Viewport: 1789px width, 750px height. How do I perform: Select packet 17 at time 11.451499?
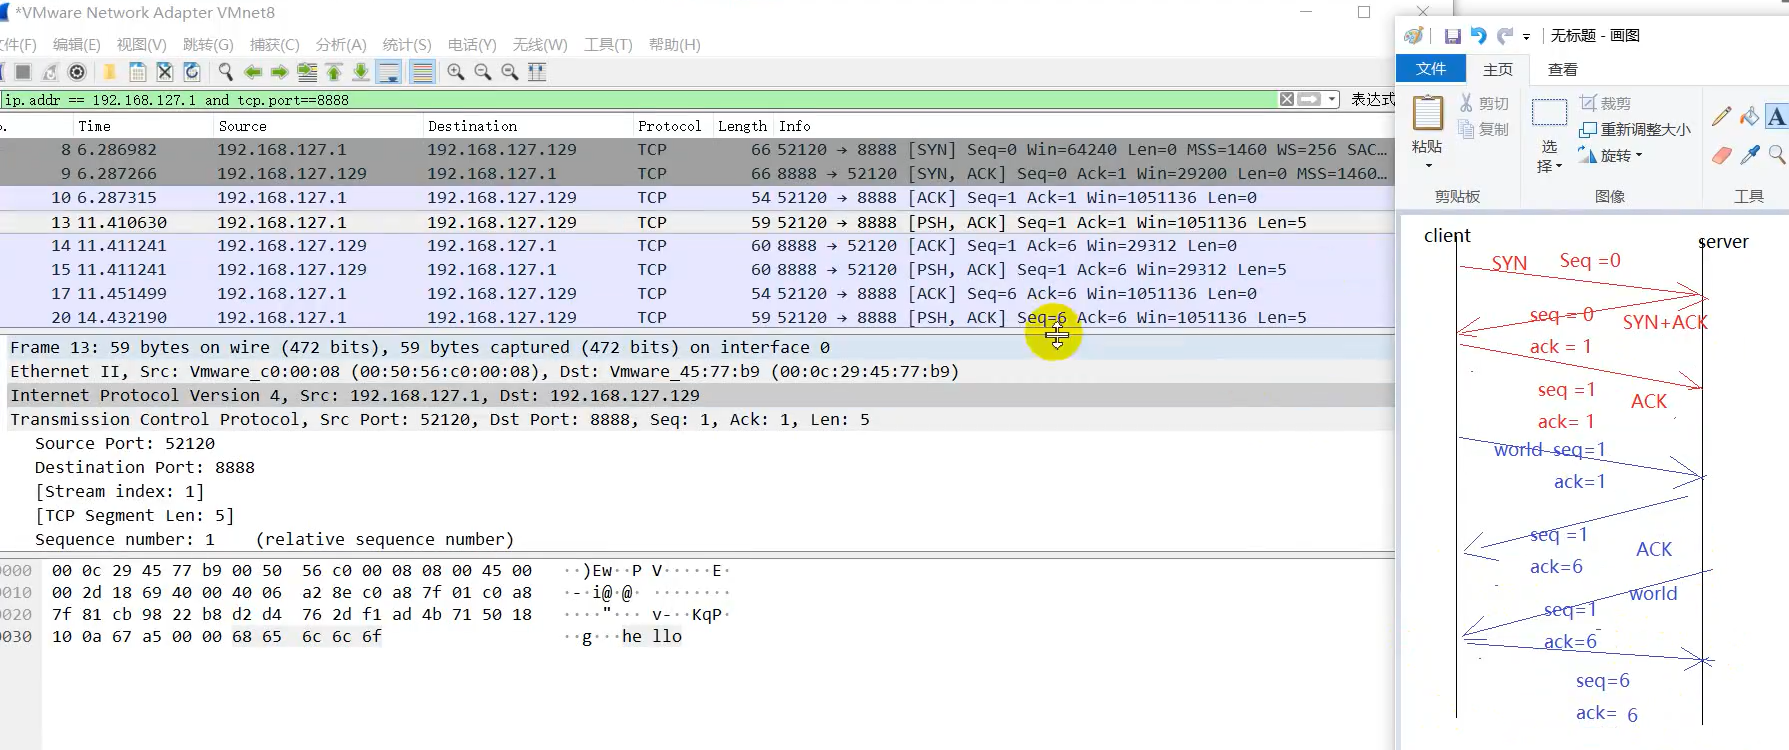697,294
